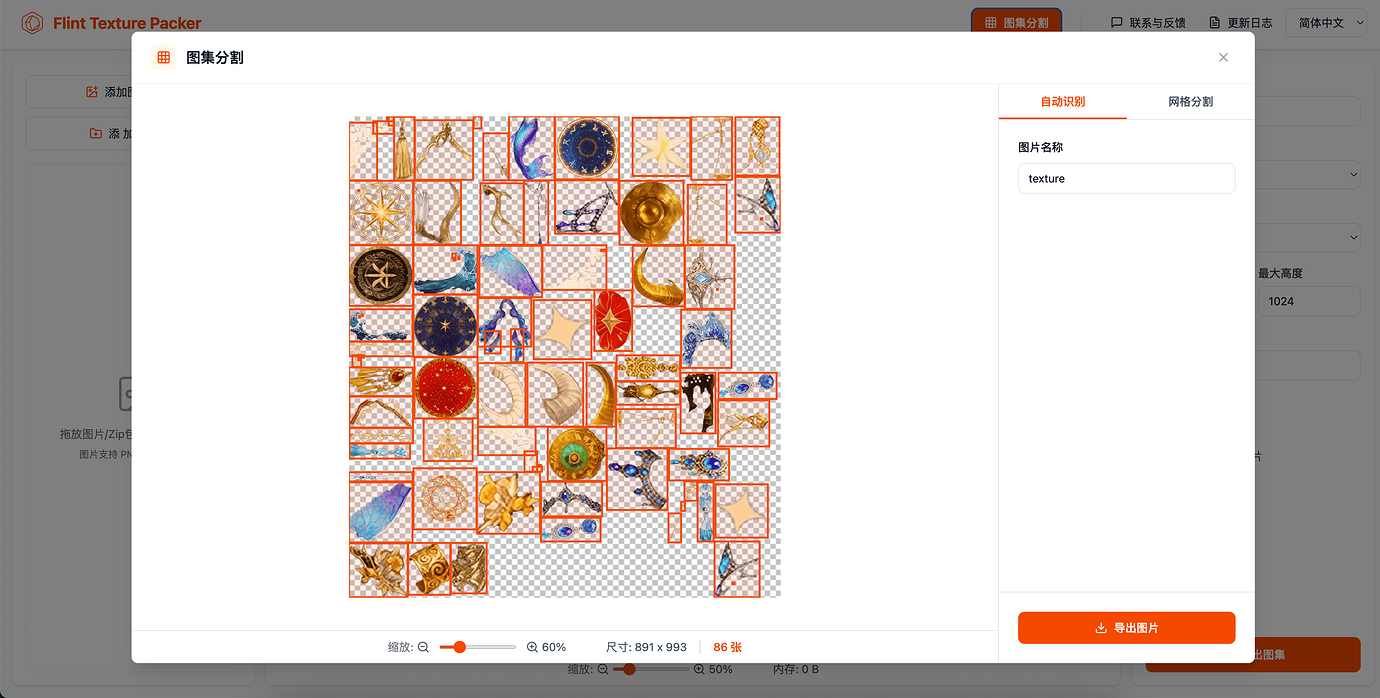Click the 1024 最大高度 field
1380x698 pixels.
point(1309,301)
